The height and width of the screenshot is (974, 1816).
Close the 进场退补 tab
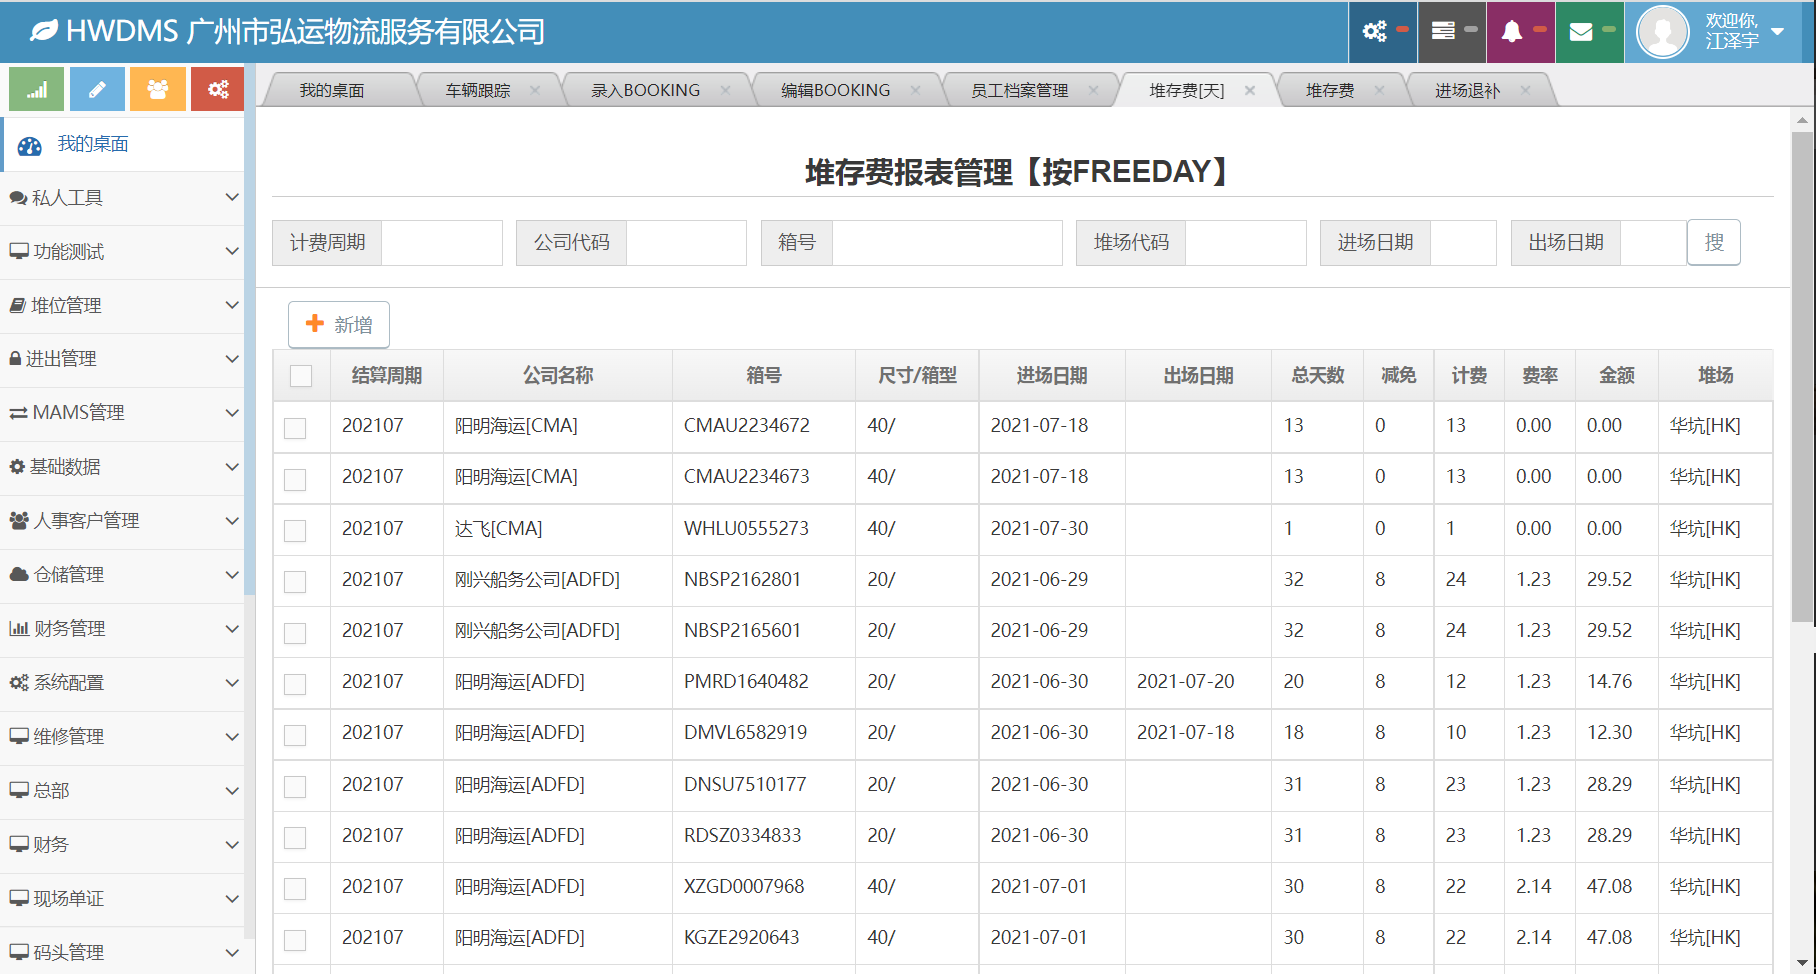[x=1525, y=90]
